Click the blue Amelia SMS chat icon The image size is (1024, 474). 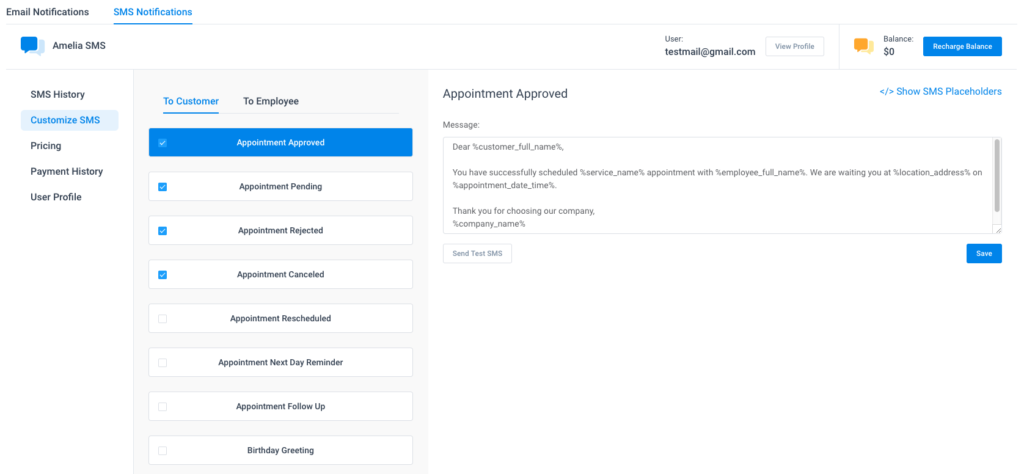[32, 46]
